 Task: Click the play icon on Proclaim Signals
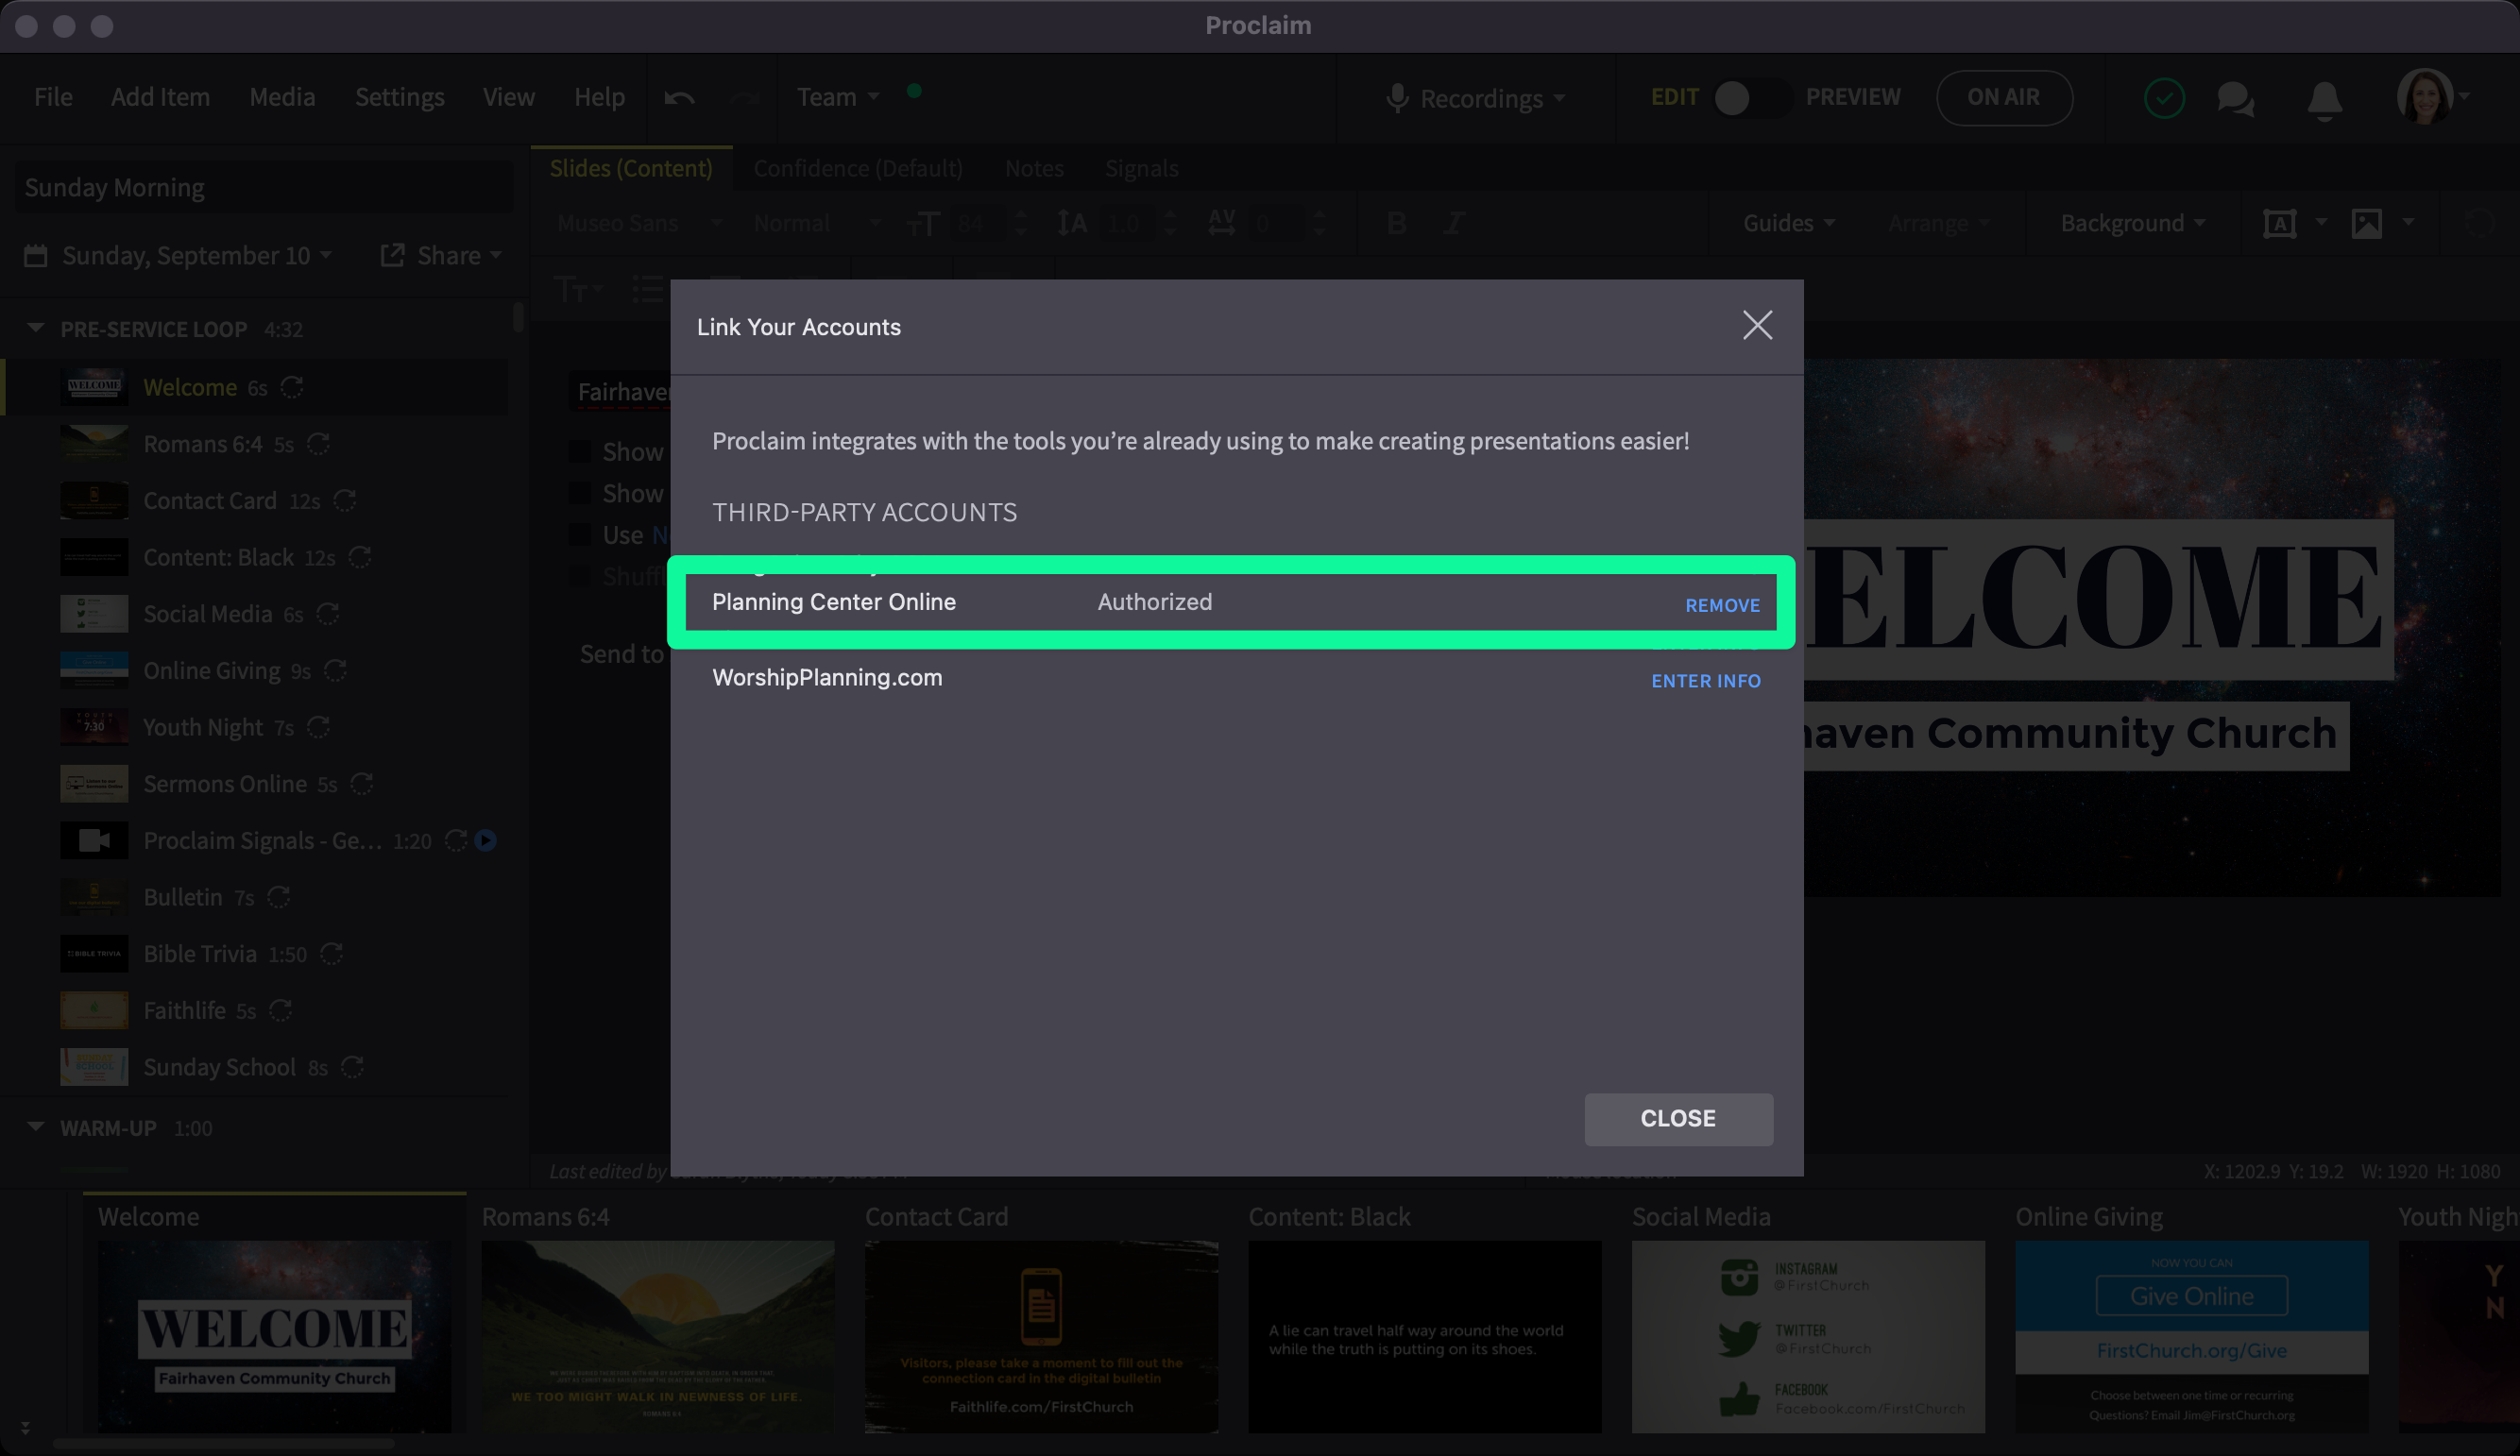pyautogui.click(x=486, y=840)
